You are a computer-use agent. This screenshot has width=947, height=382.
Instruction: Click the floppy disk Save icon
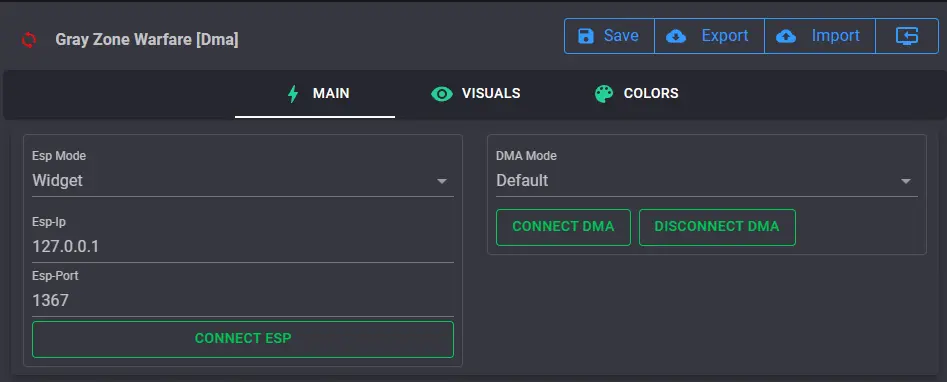pyautogui.click(x=586, y=36)
